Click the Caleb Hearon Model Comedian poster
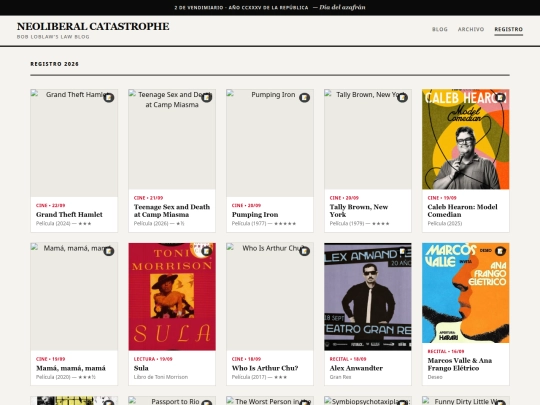 click(x=466, y=139)
